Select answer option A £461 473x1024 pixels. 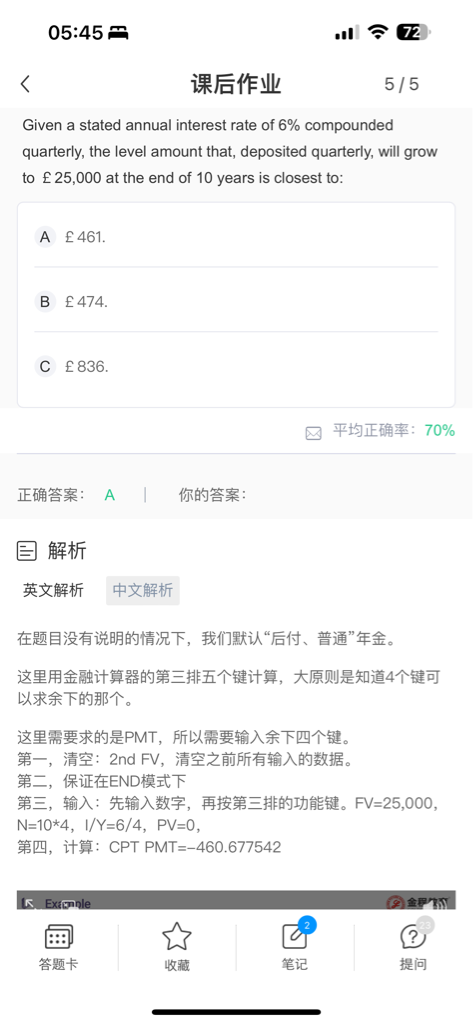pyautogui.click(x=236, y=236)
